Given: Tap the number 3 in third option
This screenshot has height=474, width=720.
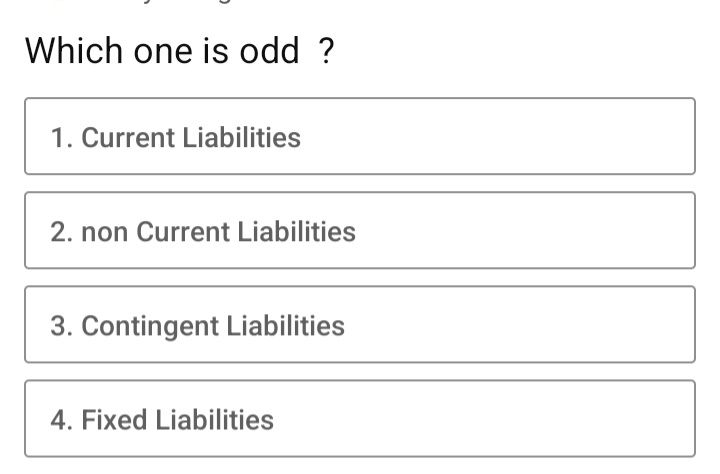Looking at the screenshot, I should coord(59,326).
